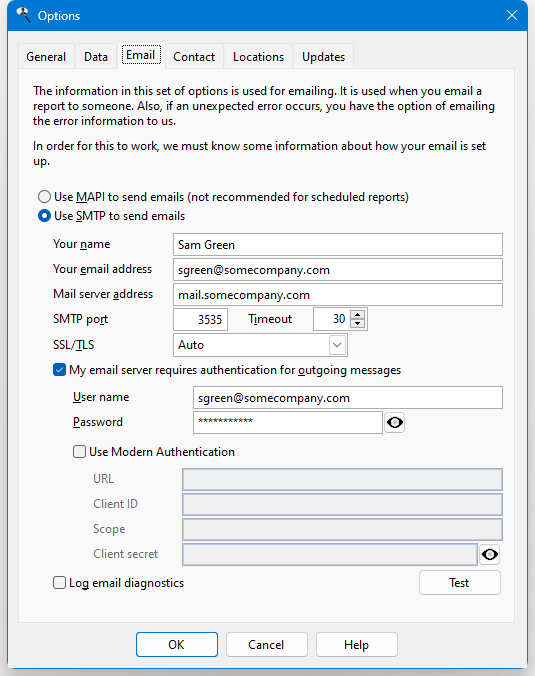This screenshot has height=676, width=535.
Task: Open the Locations tab
Action: tap(258, 57)
